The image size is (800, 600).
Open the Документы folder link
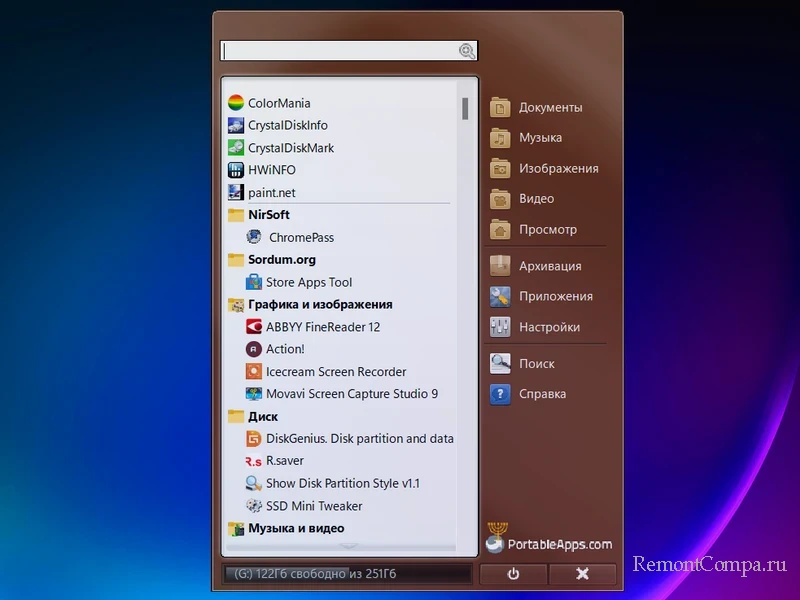click(x=549, y=108)
